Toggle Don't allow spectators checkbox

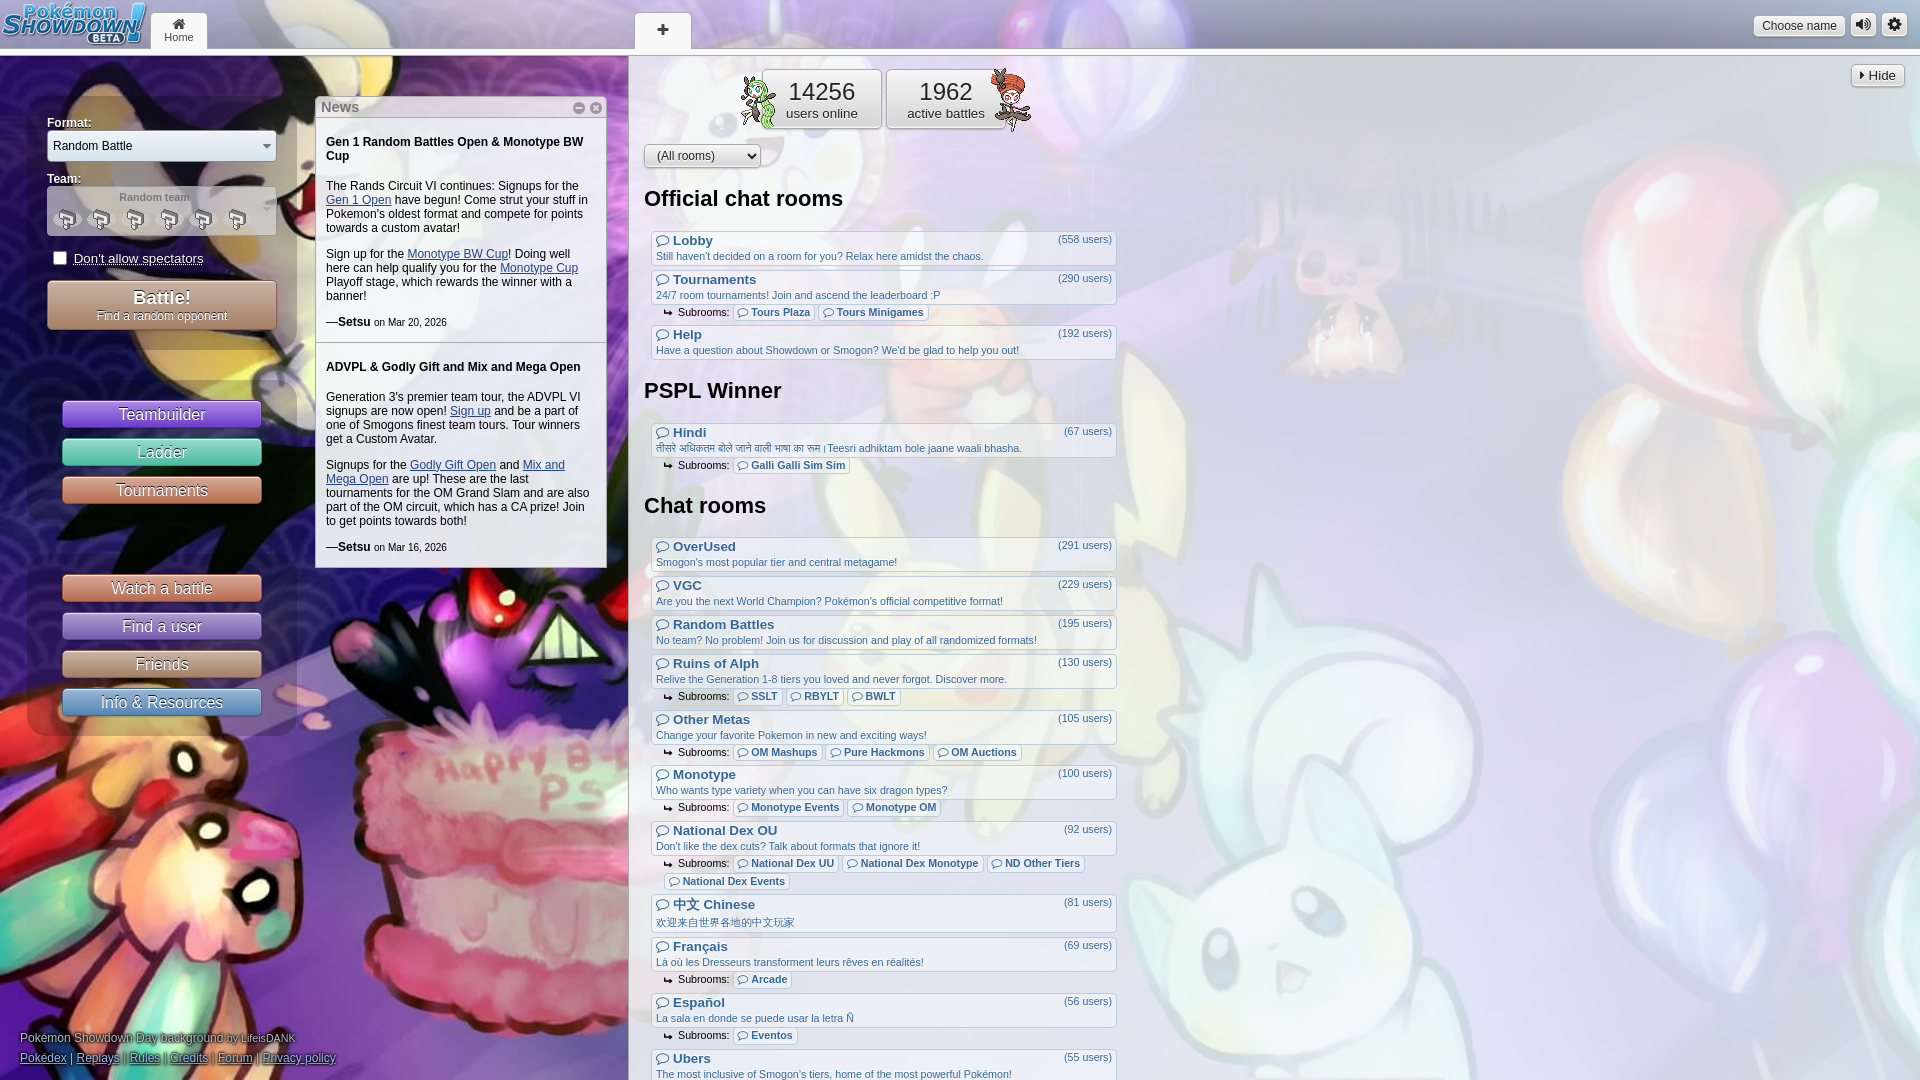click(60, 258)
